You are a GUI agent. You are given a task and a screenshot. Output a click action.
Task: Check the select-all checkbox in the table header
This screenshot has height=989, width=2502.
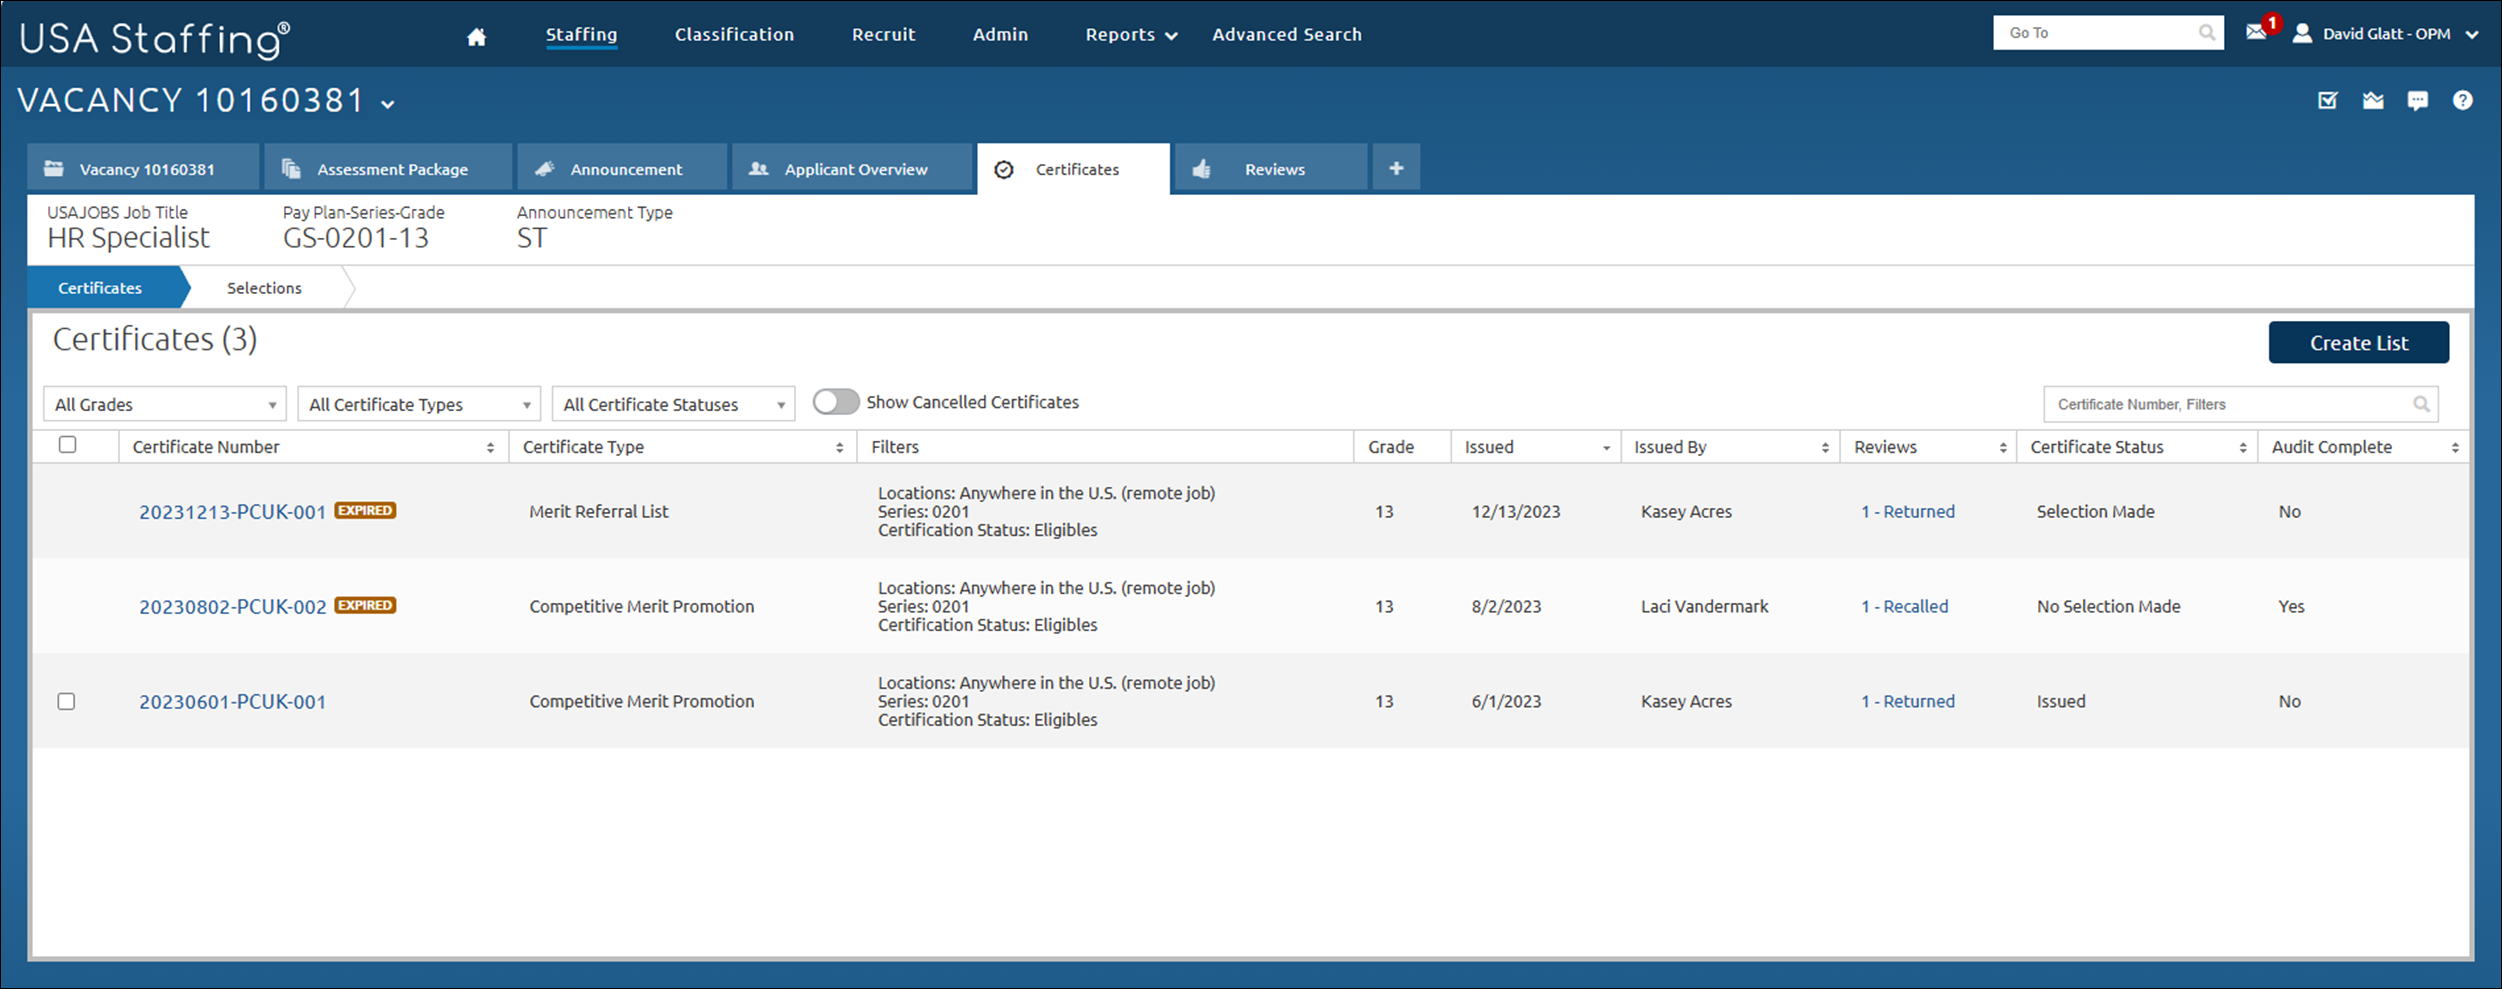click(x=67, y=444)
